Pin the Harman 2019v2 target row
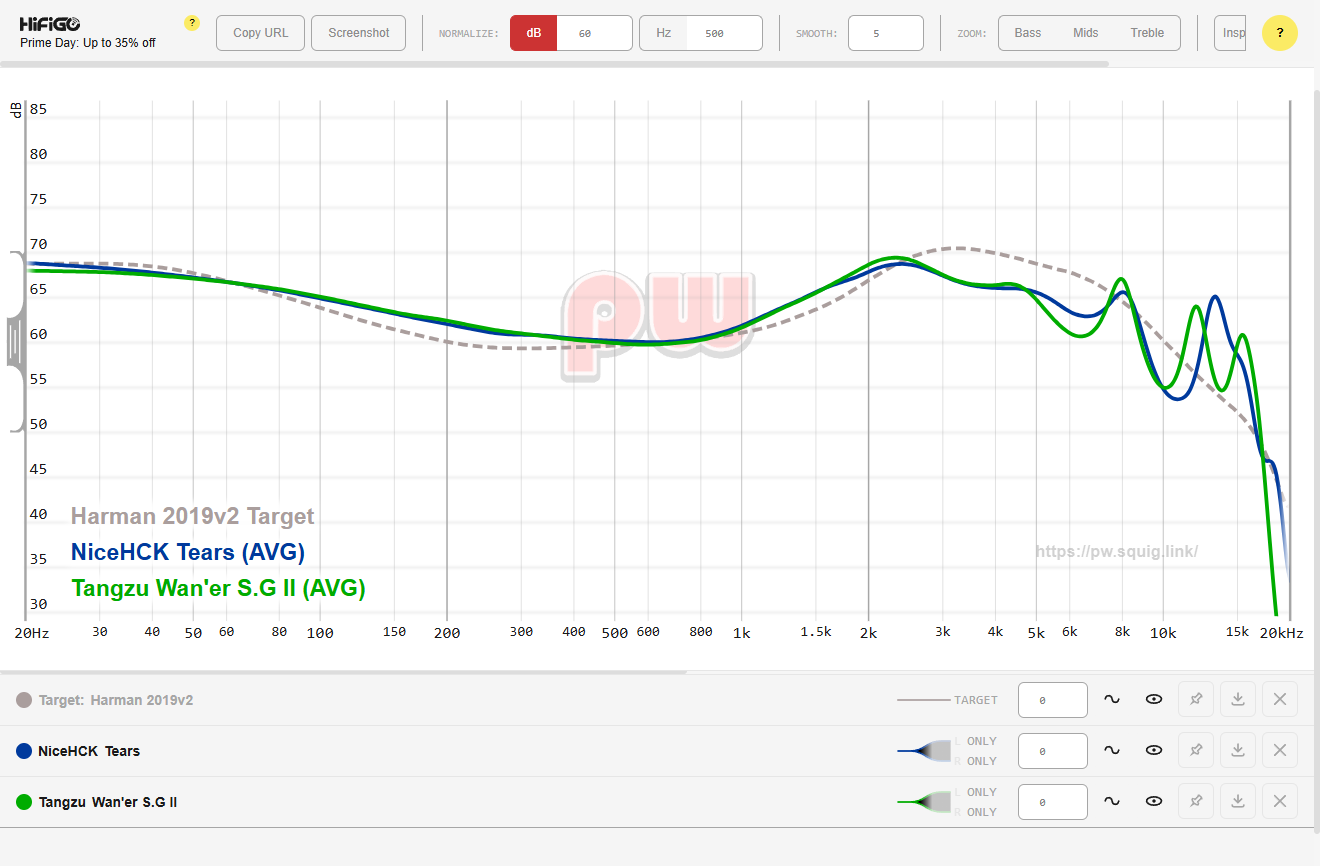 tap(1196, 700)
